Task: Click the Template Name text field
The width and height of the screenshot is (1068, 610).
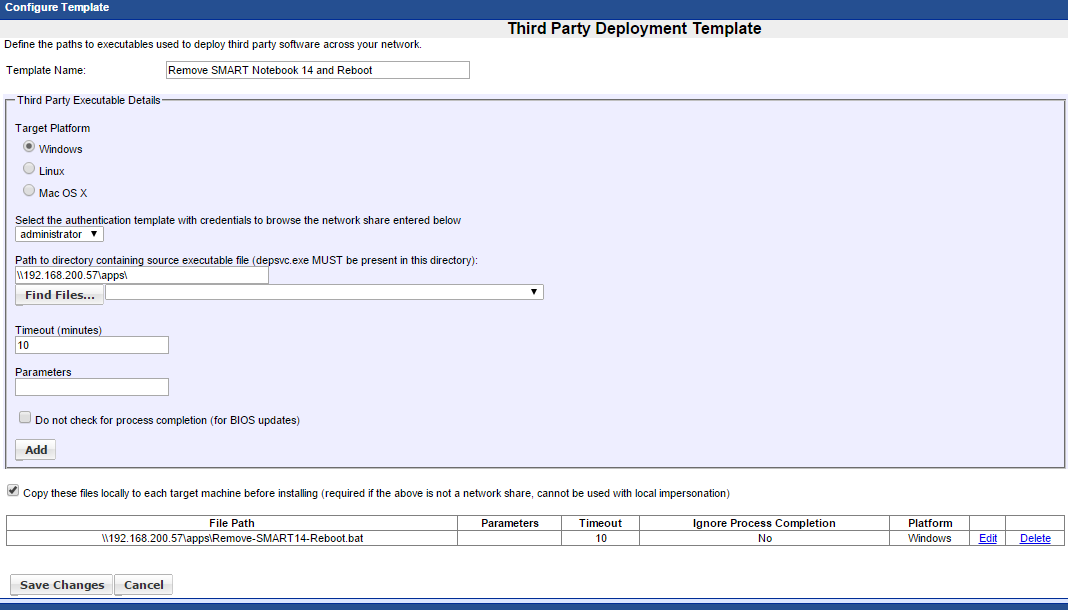Action: [317, 70]
